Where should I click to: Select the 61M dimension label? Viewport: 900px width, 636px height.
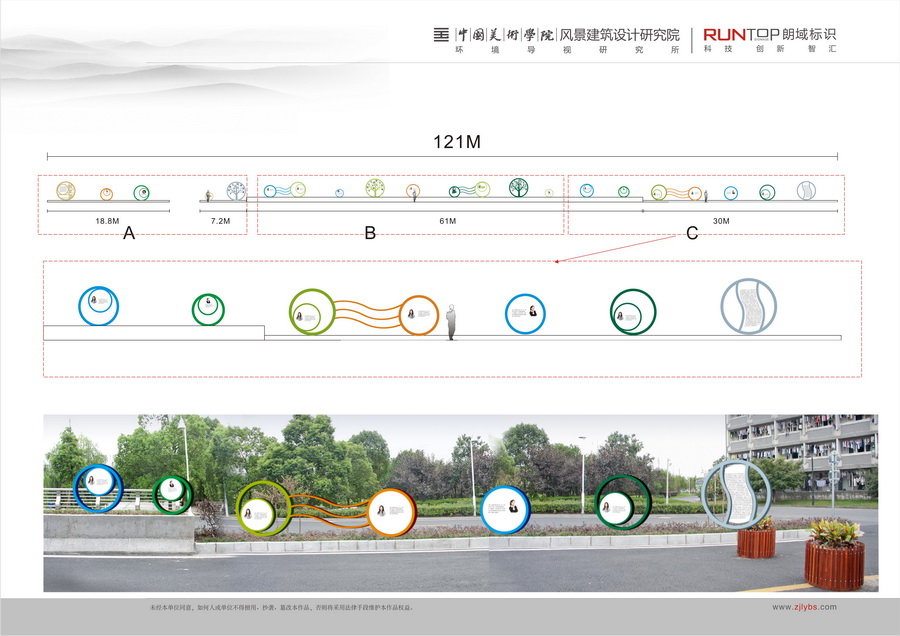pos(448,220)
